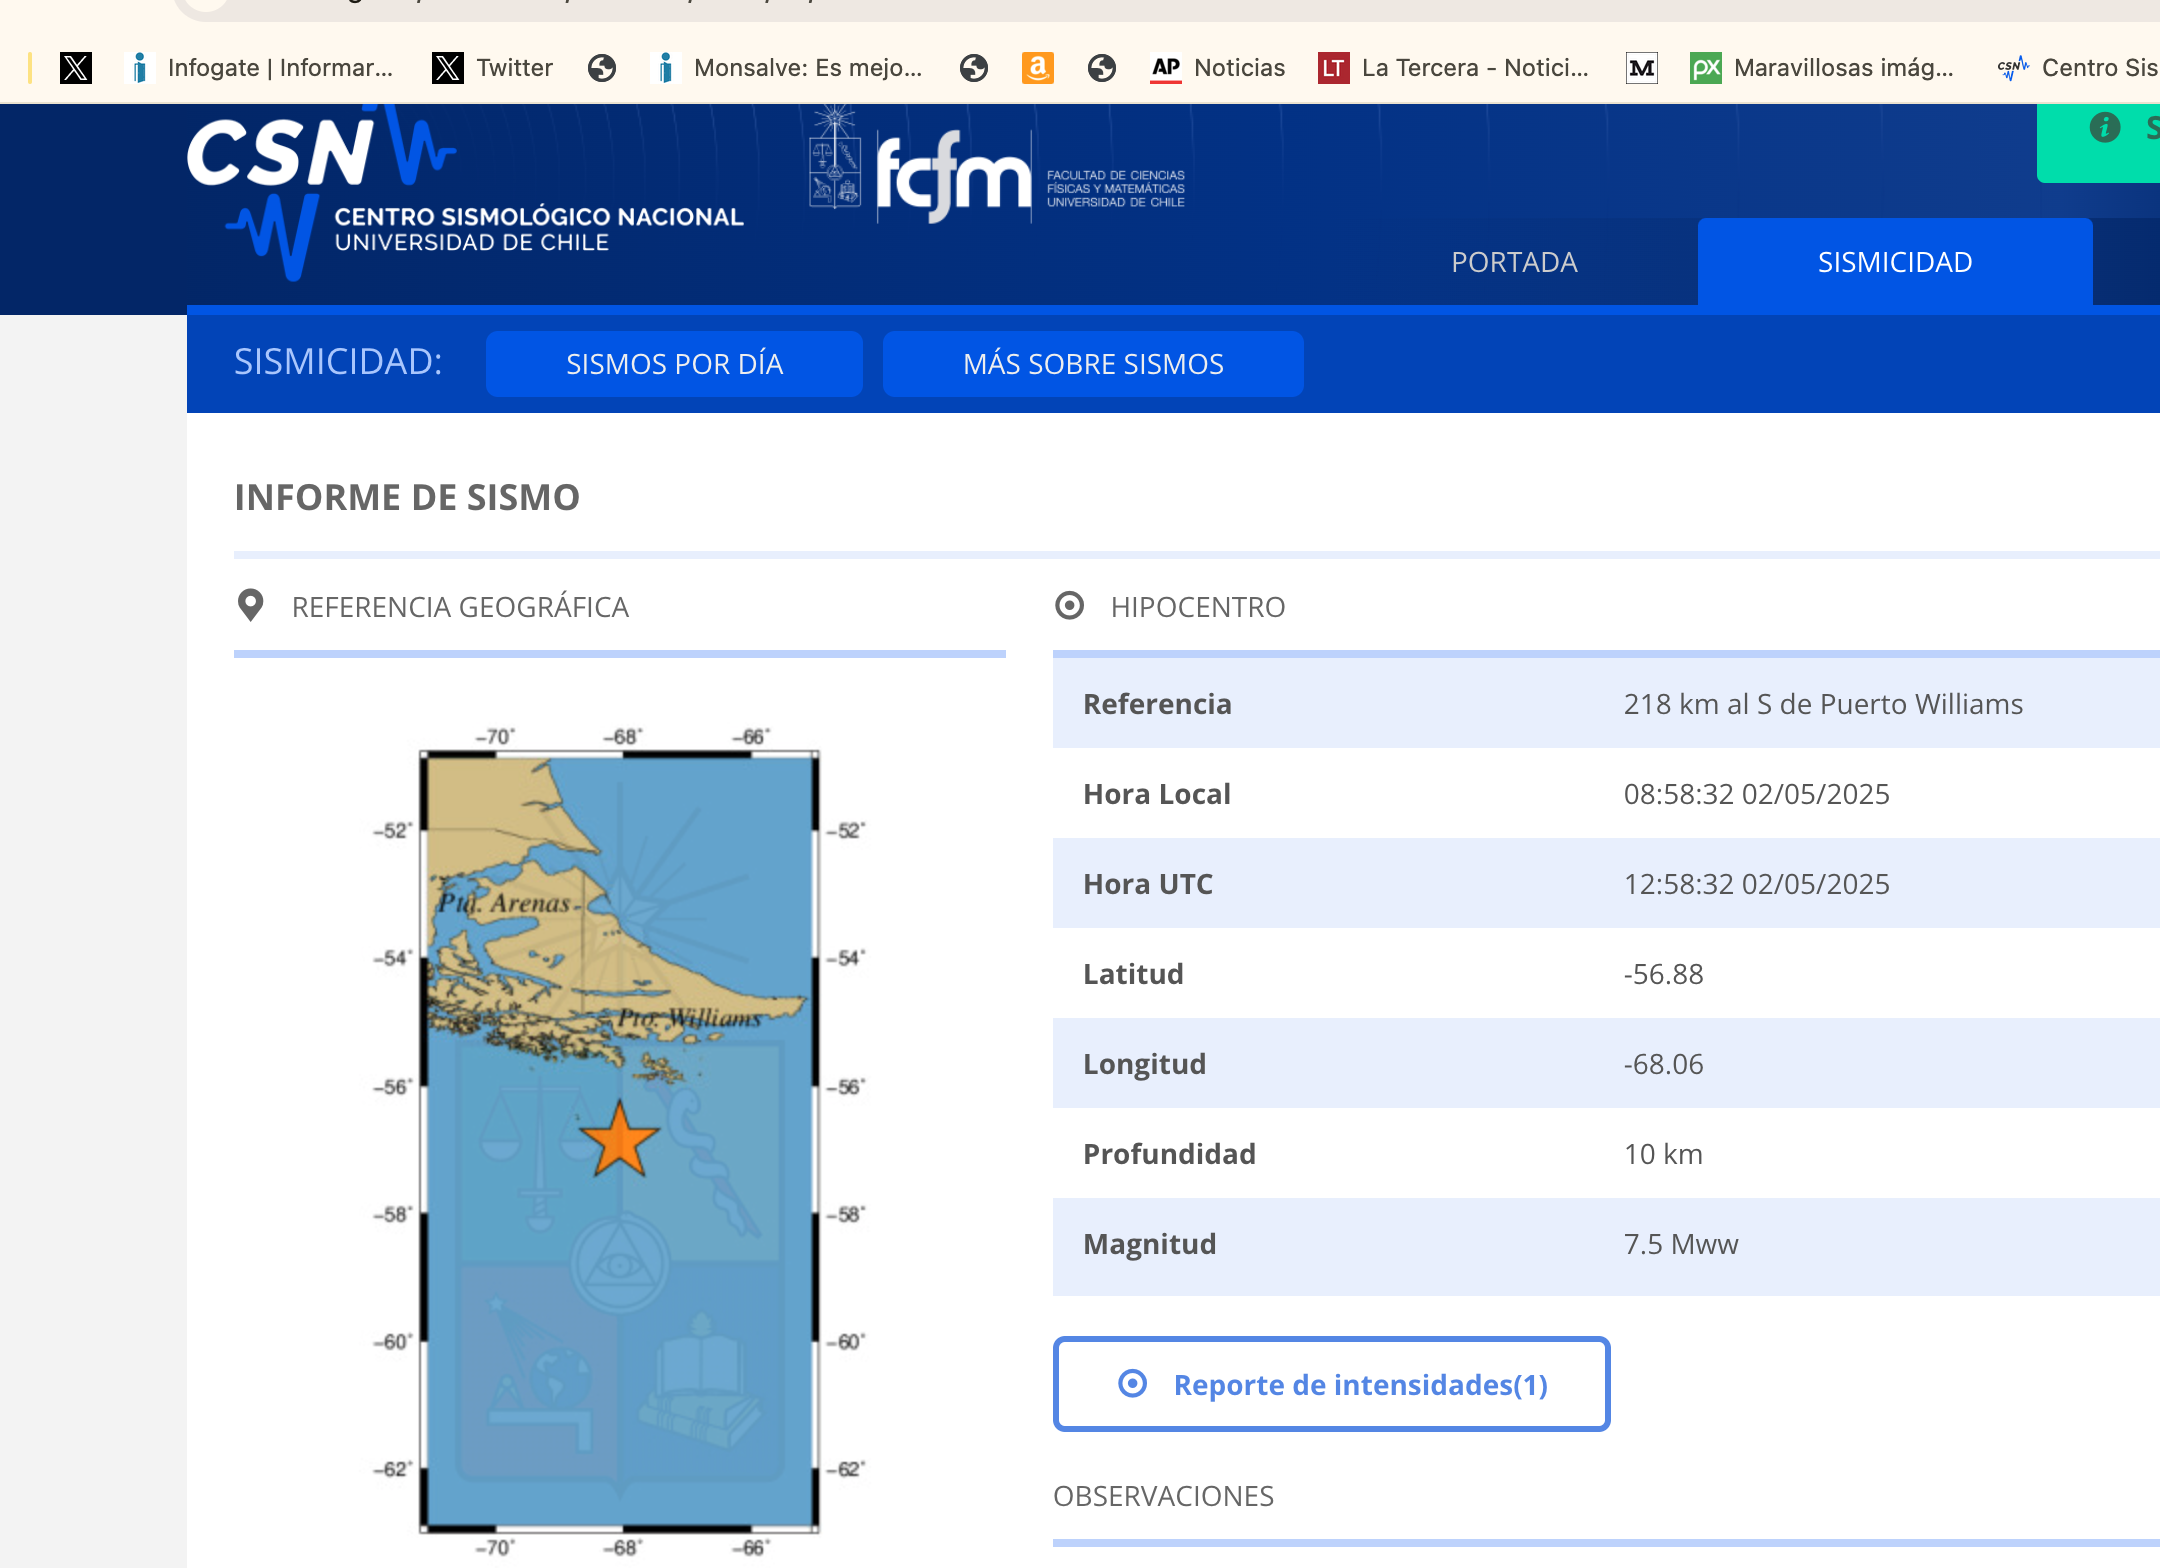Click the Medium M bookmark icon
The height and width of the screenshot is (1568, 2160).
pyautogui.click(x=1641, y=68)
